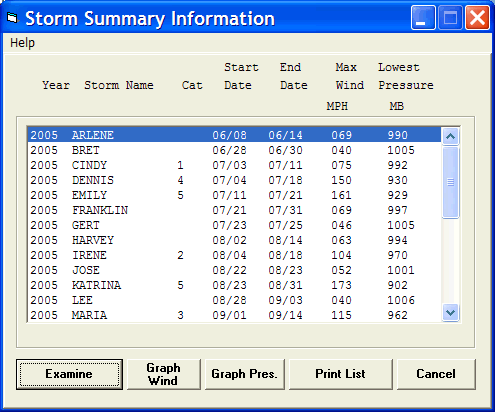Click the Print List button

pyautogui.click(x=341, y=374)
